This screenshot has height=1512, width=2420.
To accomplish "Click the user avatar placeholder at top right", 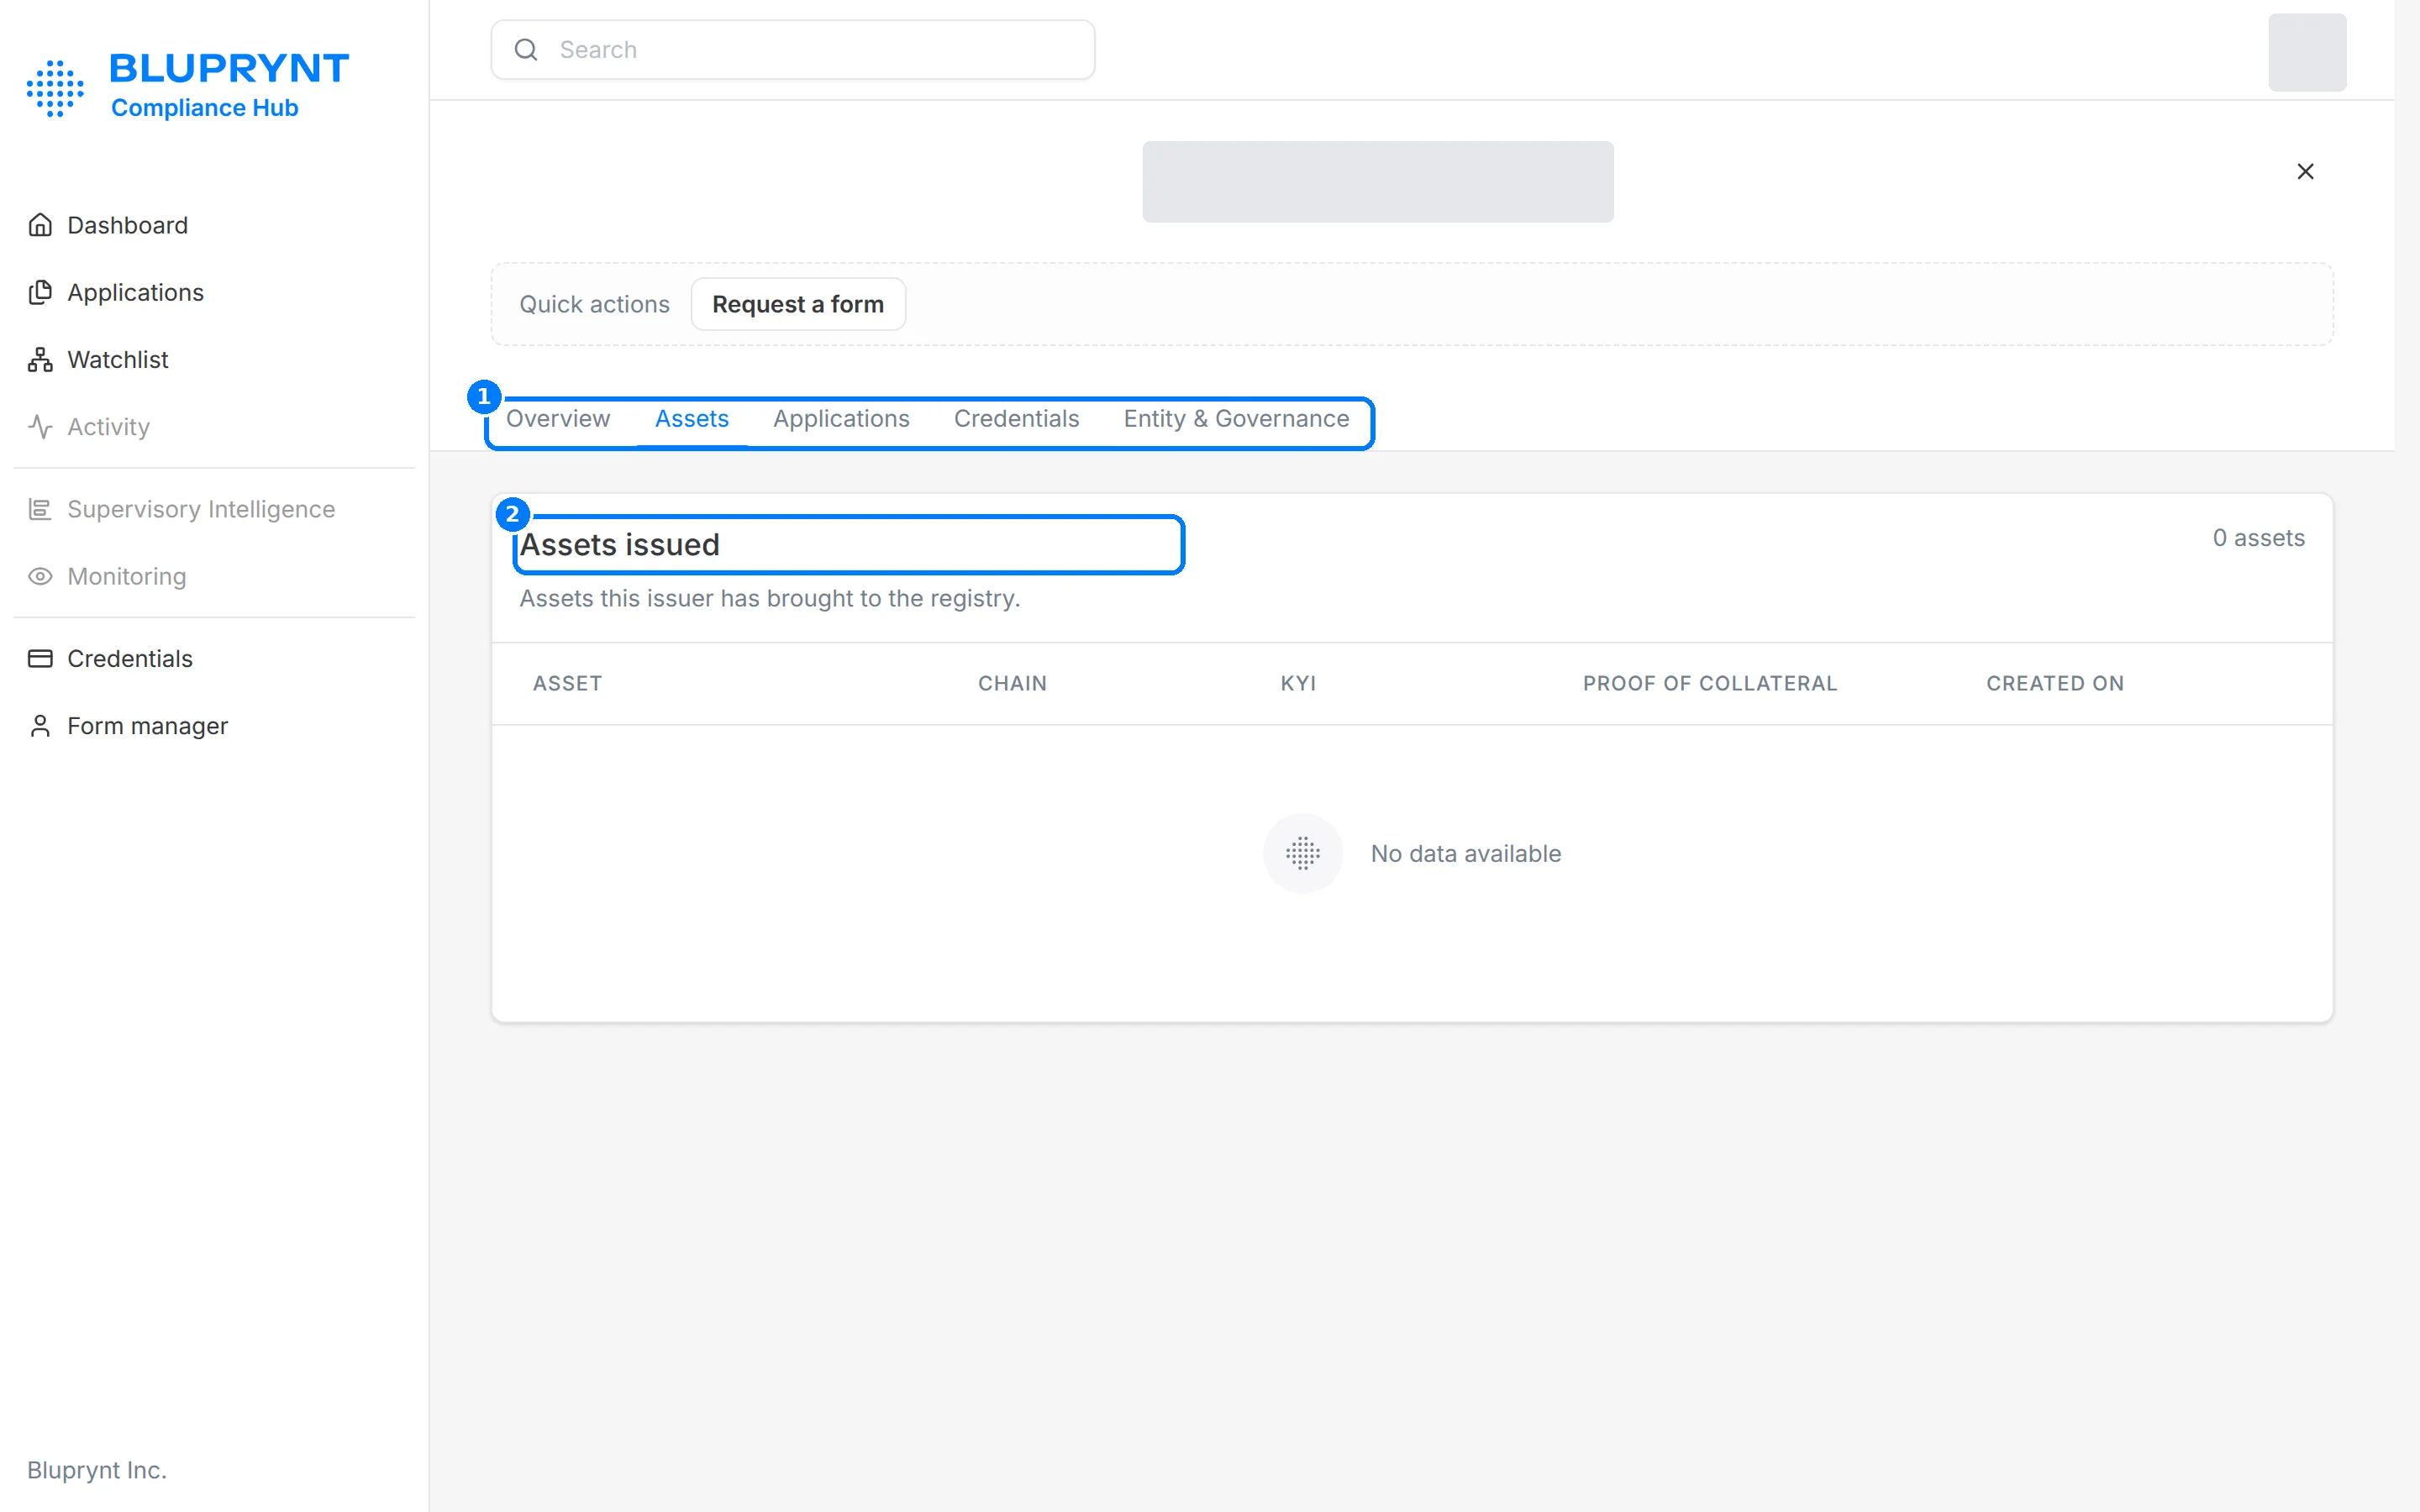I will (x=2307, y=52).
